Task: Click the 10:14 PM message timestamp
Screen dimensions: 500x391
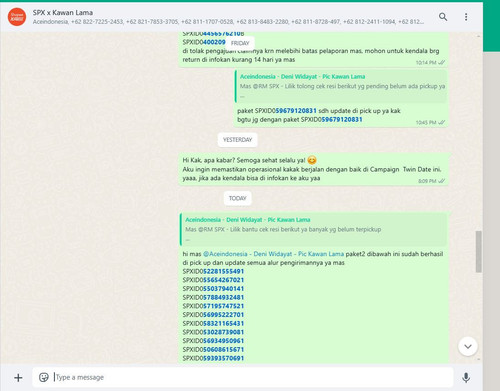Action: 426,63
